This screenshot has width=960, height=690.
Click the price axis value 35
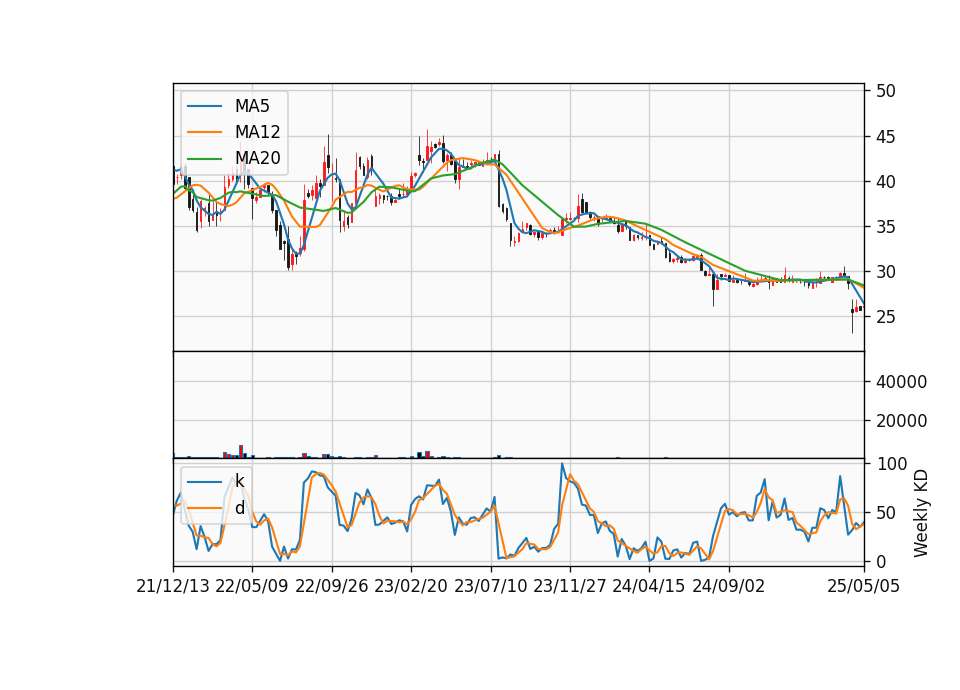coord(885,227)
